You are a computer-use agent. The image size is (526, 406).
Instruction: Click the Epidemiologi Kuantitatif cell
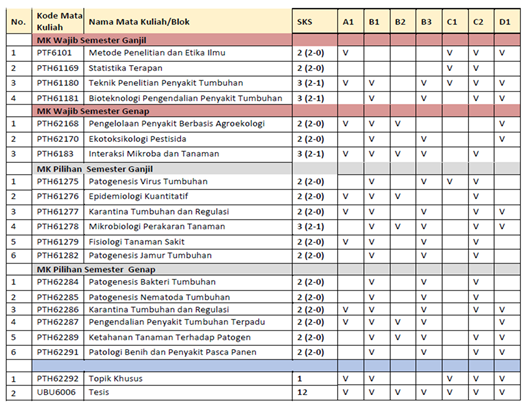[x=188, y=196]
